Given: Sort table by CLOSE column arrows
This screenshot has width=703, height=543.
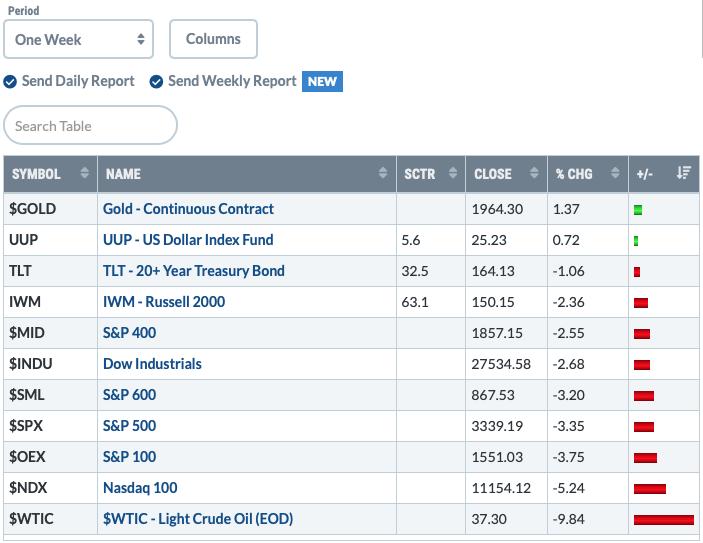Looking at the screenshot, I should [x=534, y=173].
